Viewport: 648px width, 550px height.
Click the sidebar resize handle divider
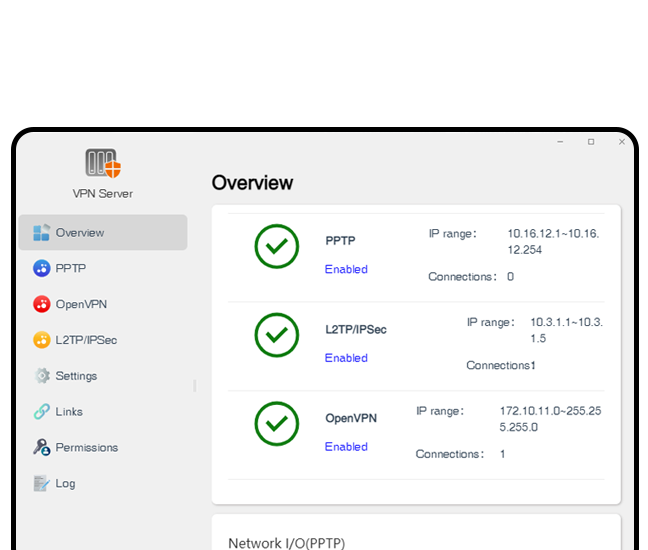coord(195,385)
